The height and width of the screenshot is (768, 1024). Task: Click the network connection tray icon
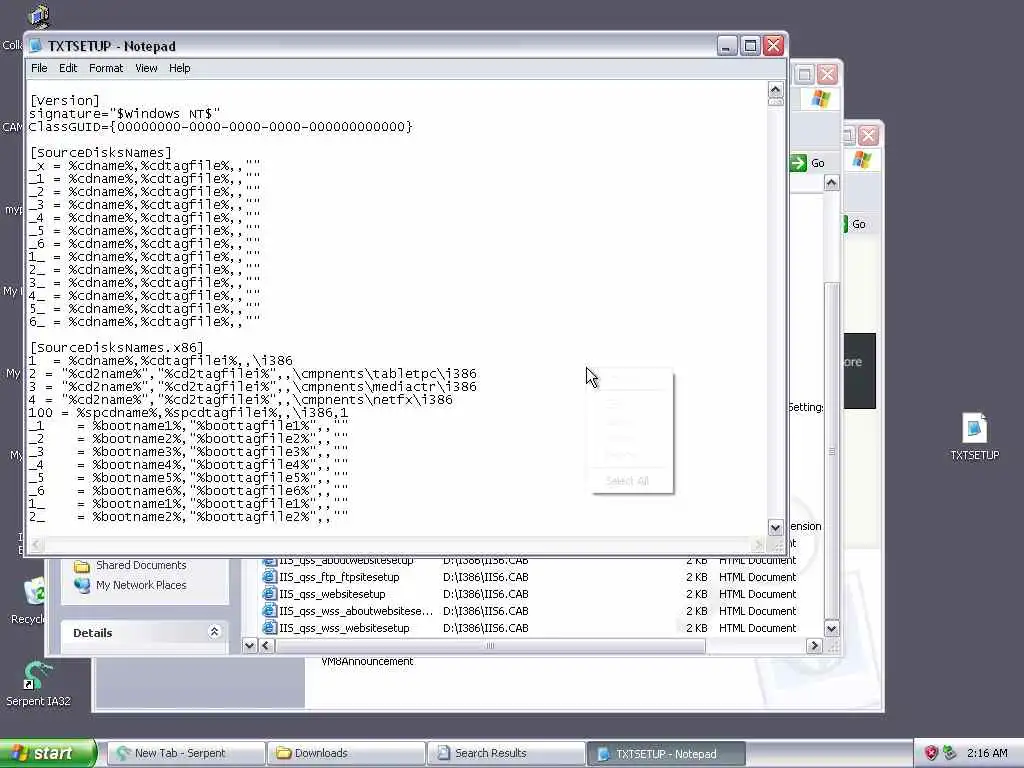(x=950, y=753)
